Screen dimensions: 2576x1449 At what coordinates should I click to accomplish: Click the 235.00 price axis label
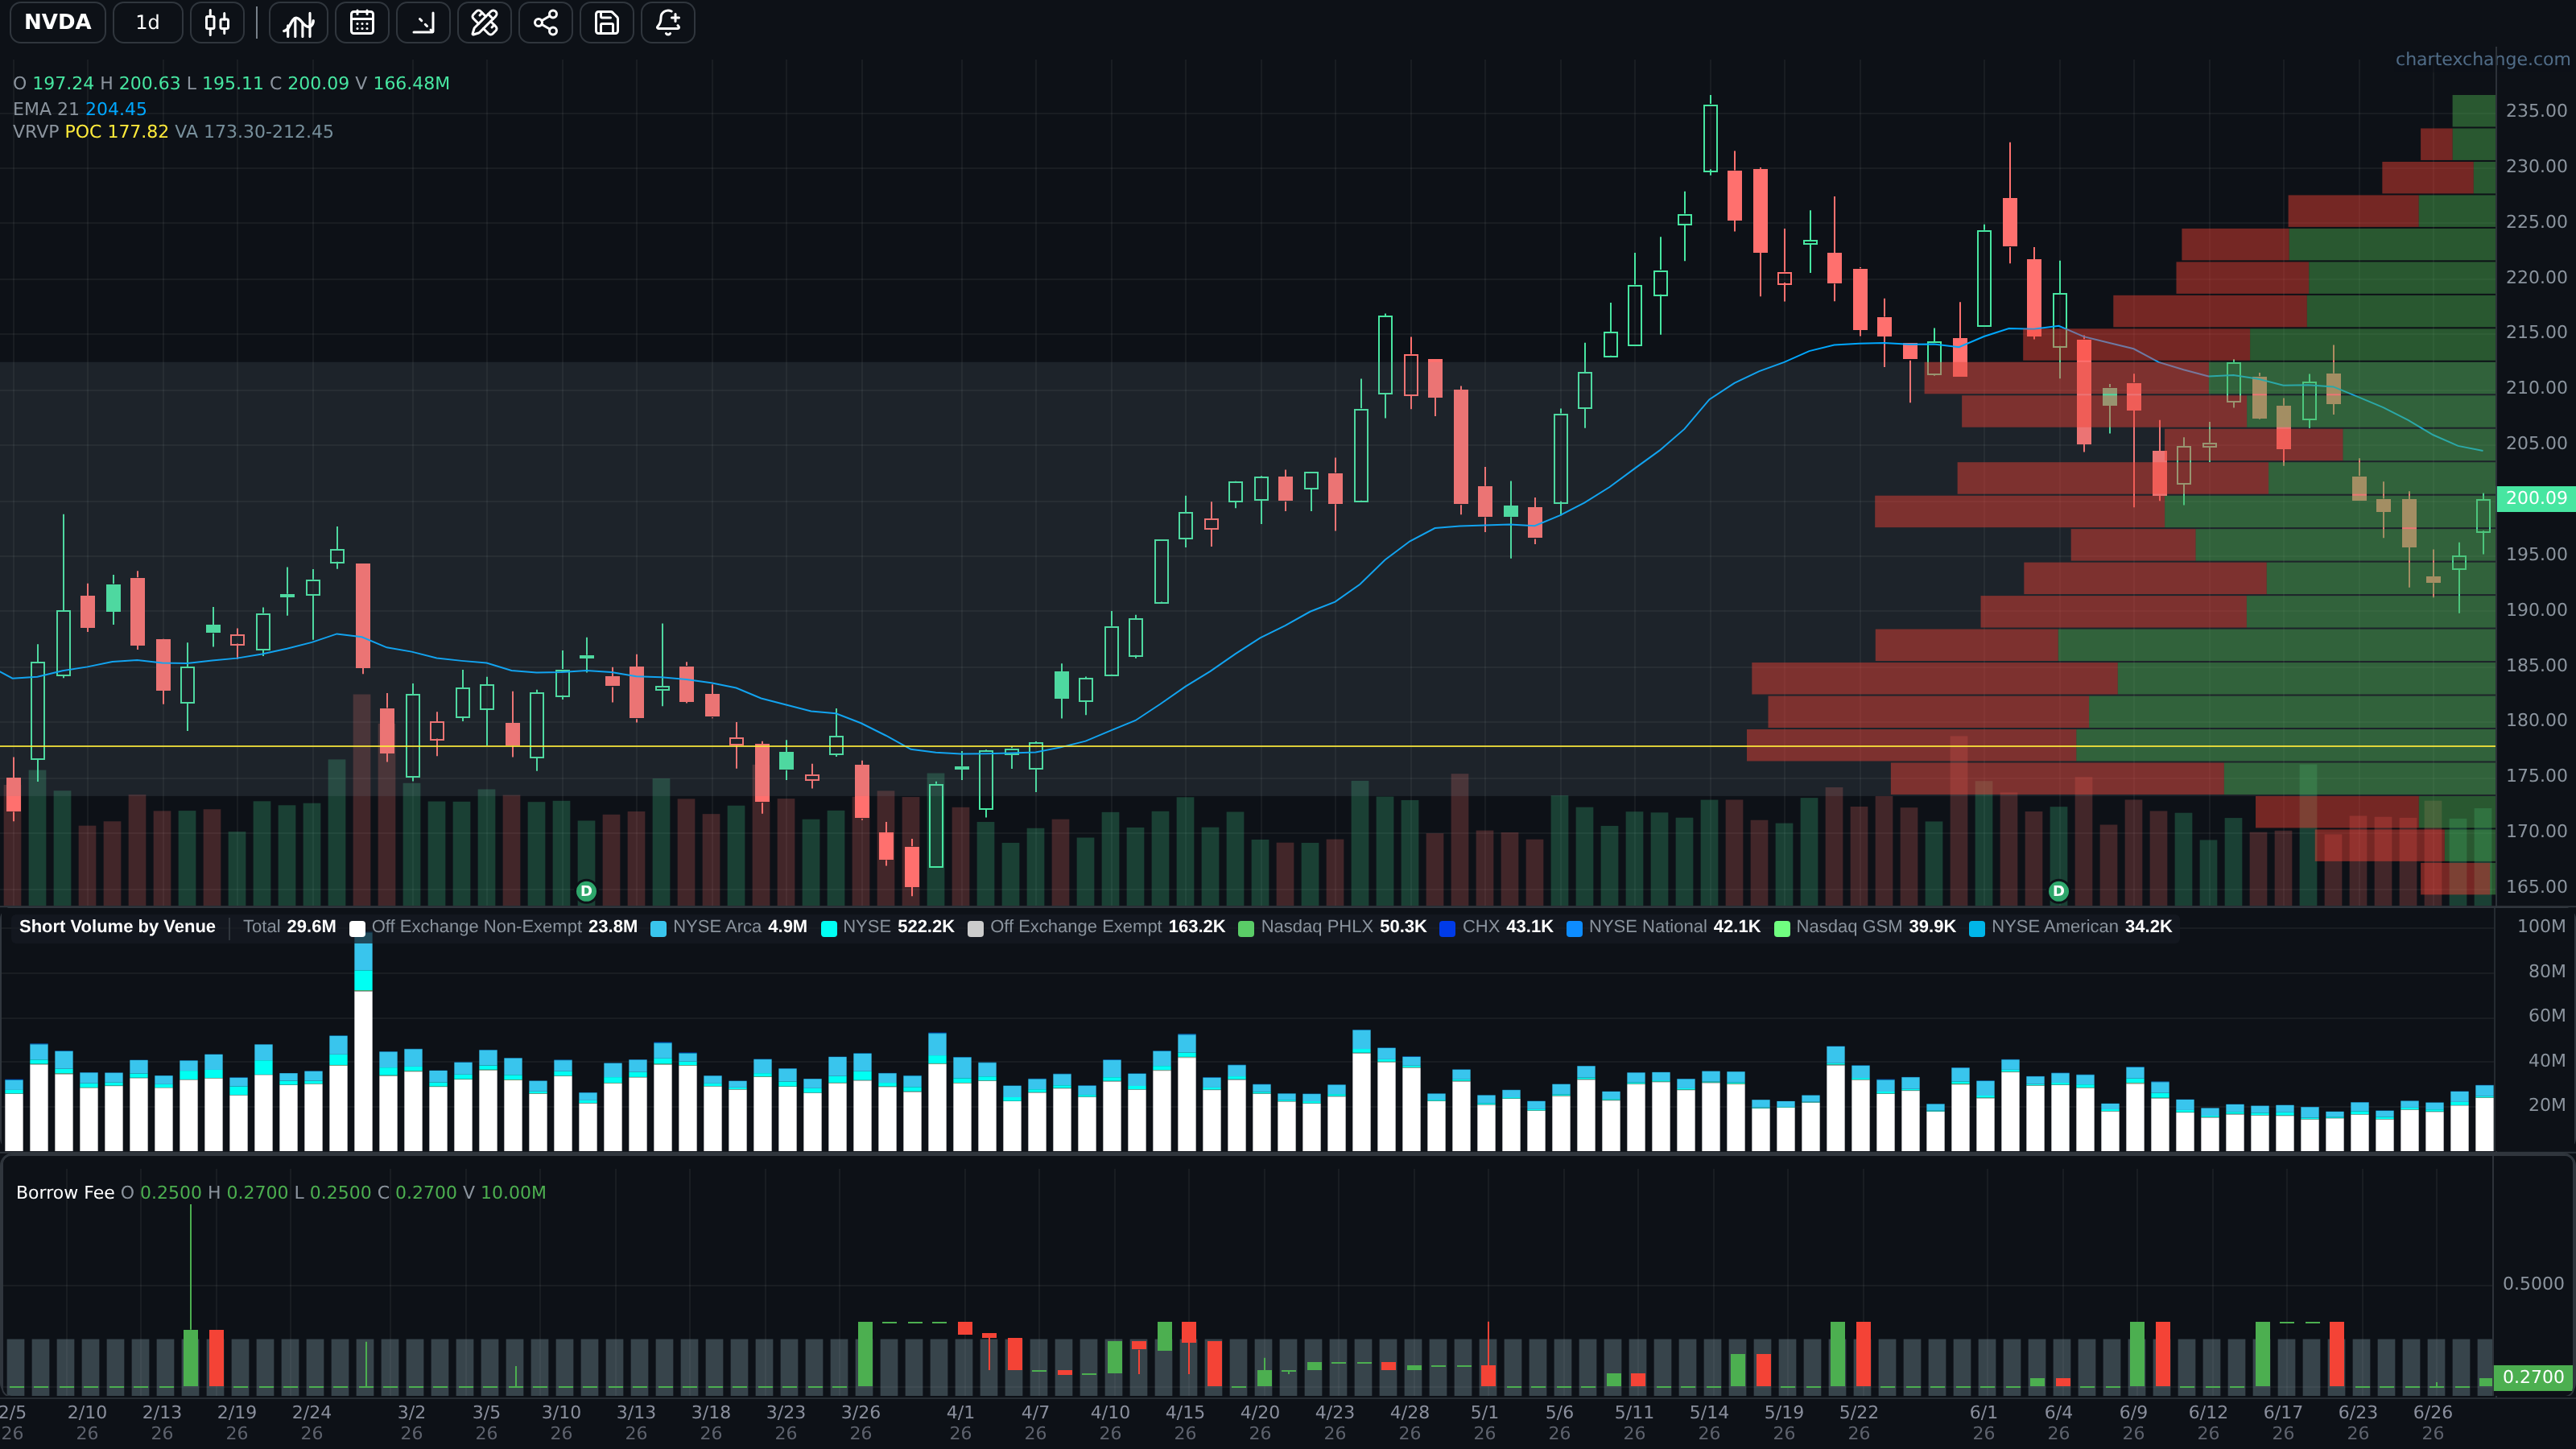coord(2536,110)
